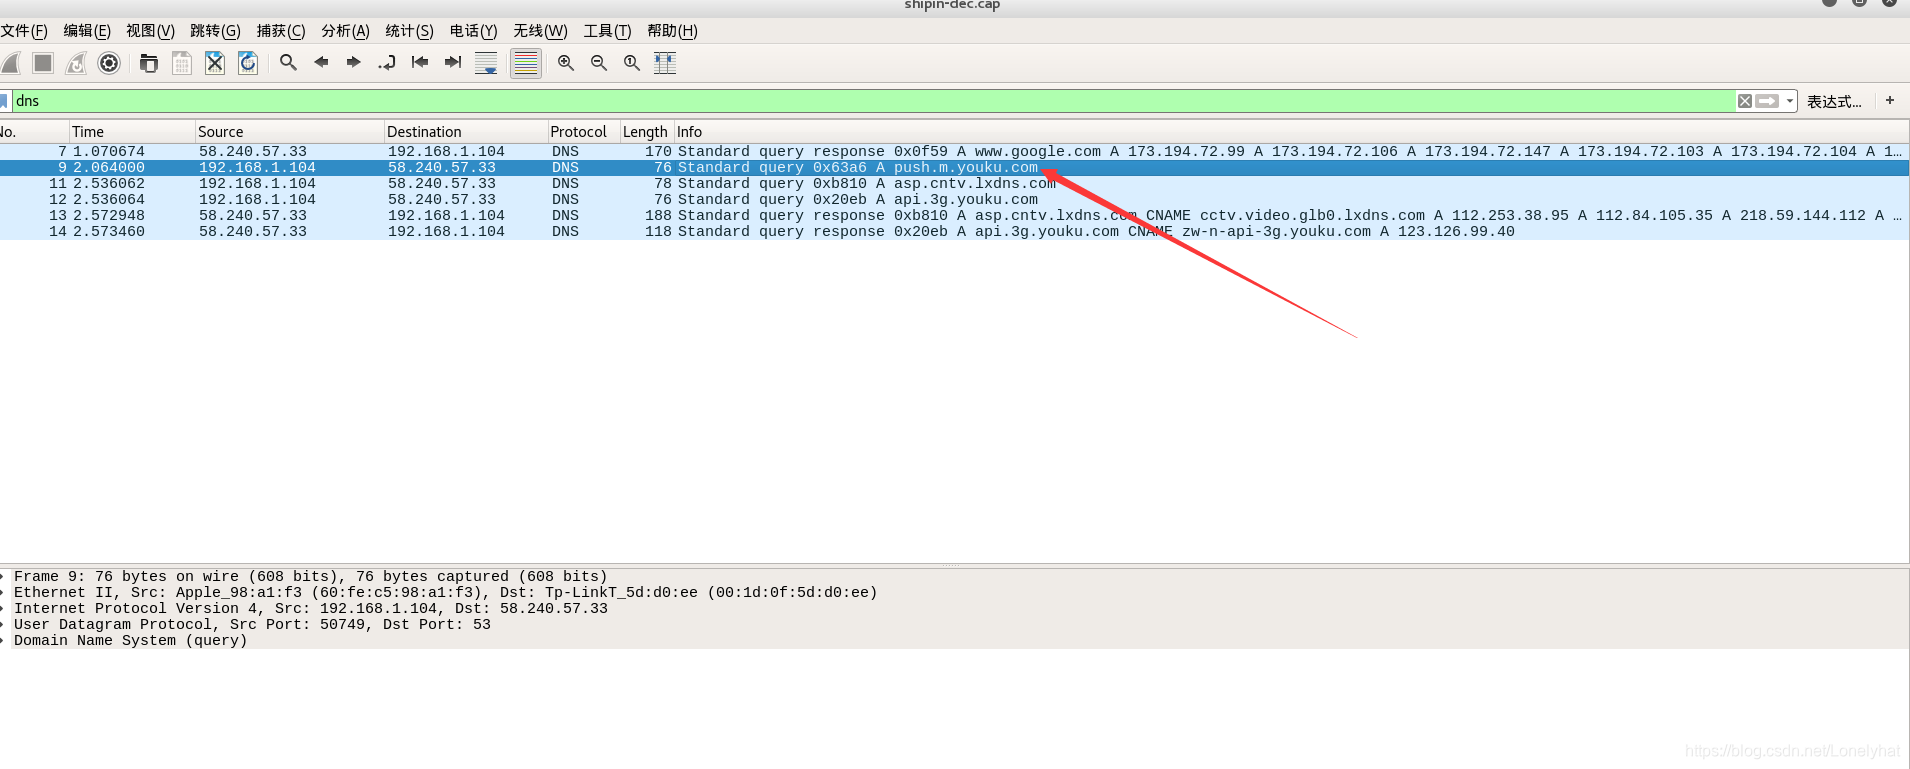Open the 分析(A) menu
1910x769 pixels.
point(345,31)
